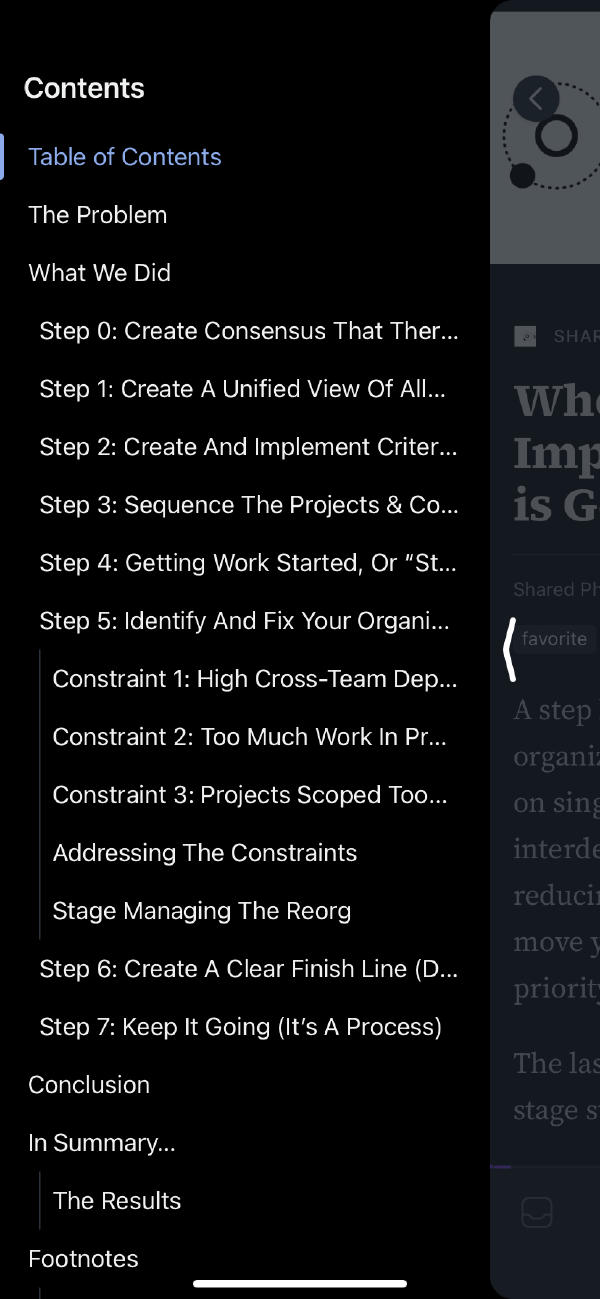Image resolution: width=600 pixels, height=1299 pixels.
Task: Tap the reading progress bar
Action: (547, 1166)
